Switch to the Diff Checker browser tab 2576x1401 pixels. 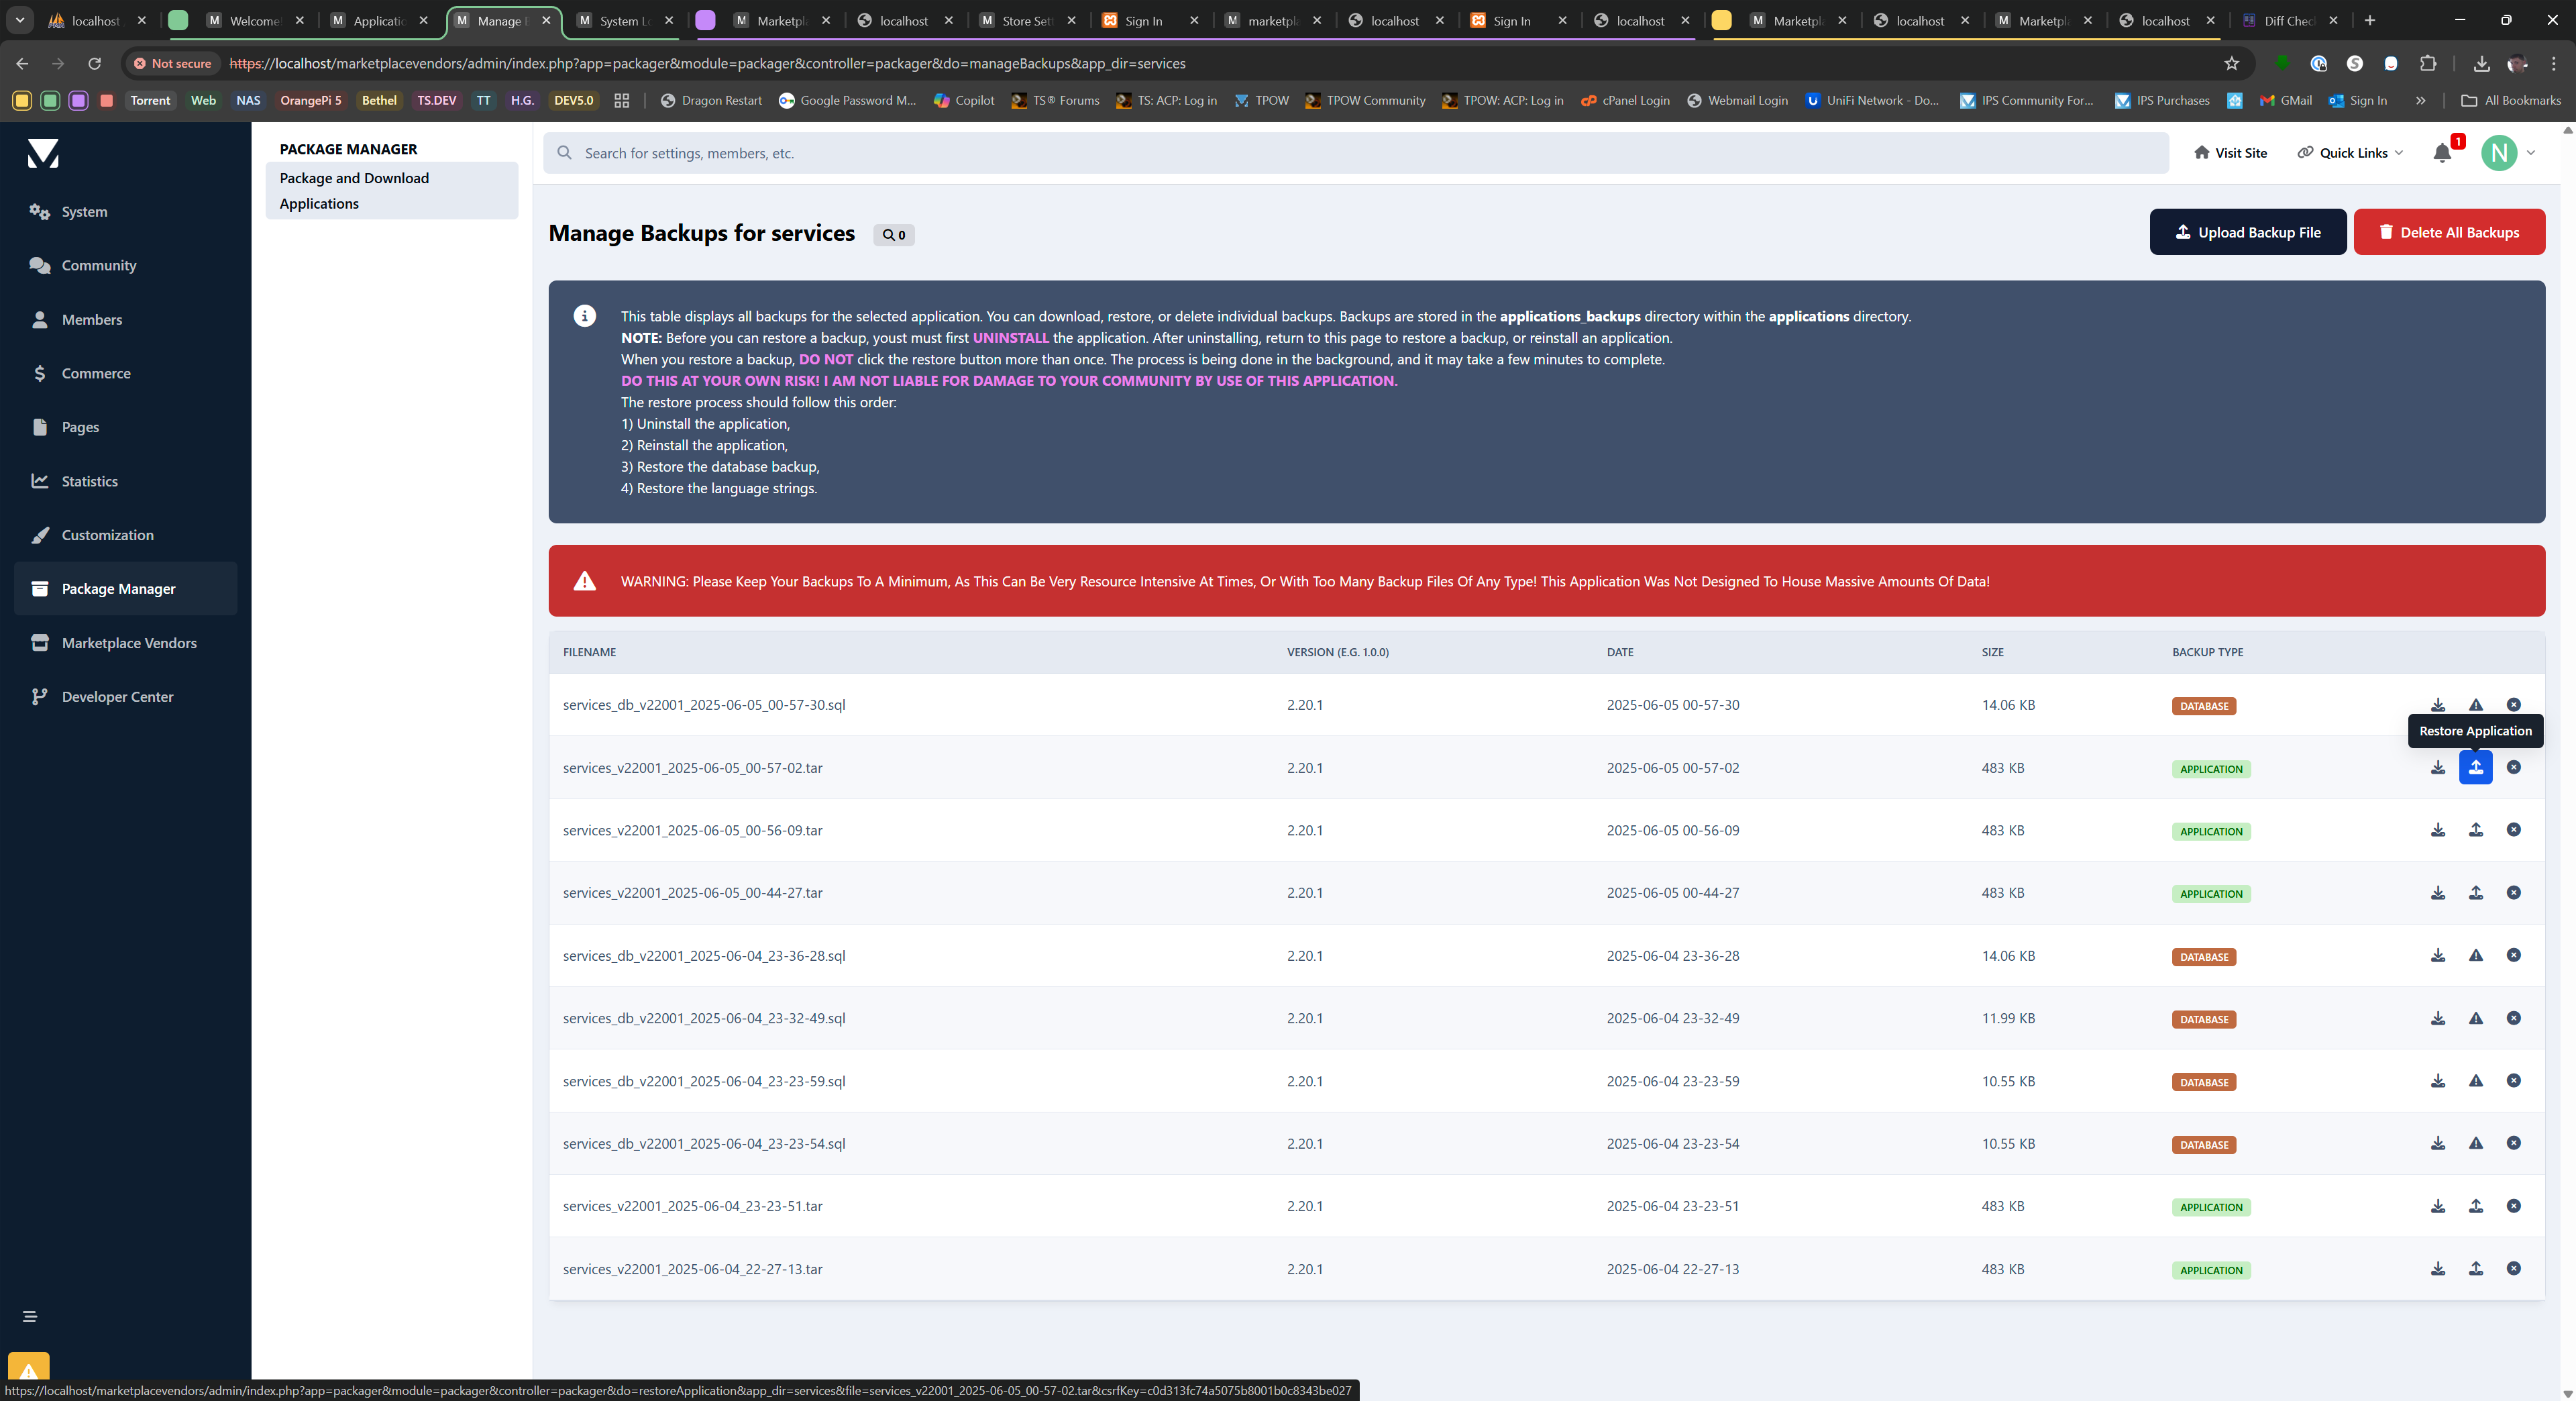(x=2290, y=20)
